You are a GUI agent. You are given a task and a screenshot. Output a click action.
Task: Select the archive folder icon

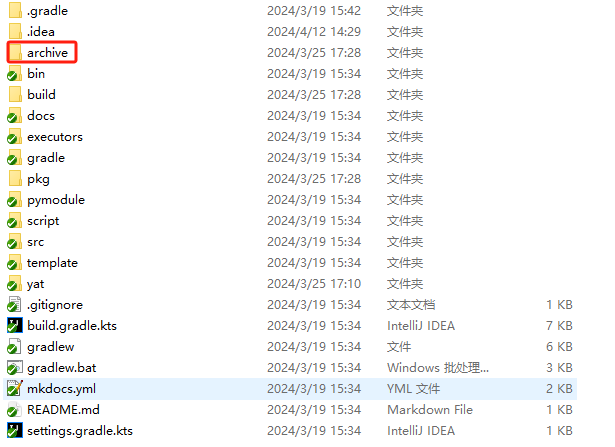[x=15, y=53]
